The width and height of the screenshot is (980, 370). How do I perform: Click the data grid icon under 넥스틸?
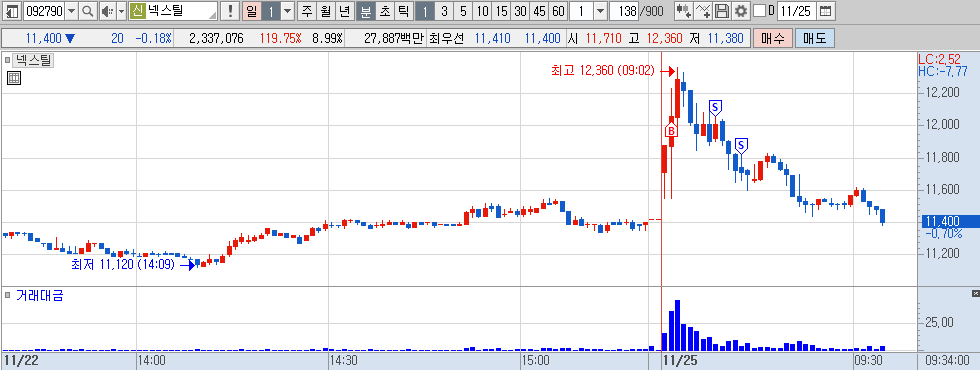[x=14, y=78]
